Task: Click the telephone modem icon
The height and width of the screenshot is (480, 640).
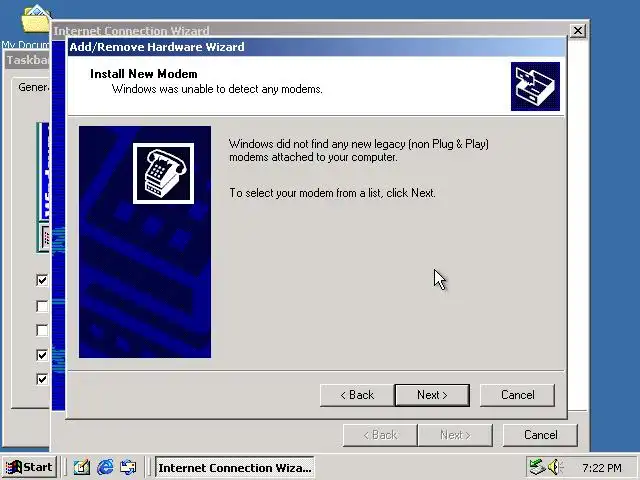Action: click(x=163, y=173)
